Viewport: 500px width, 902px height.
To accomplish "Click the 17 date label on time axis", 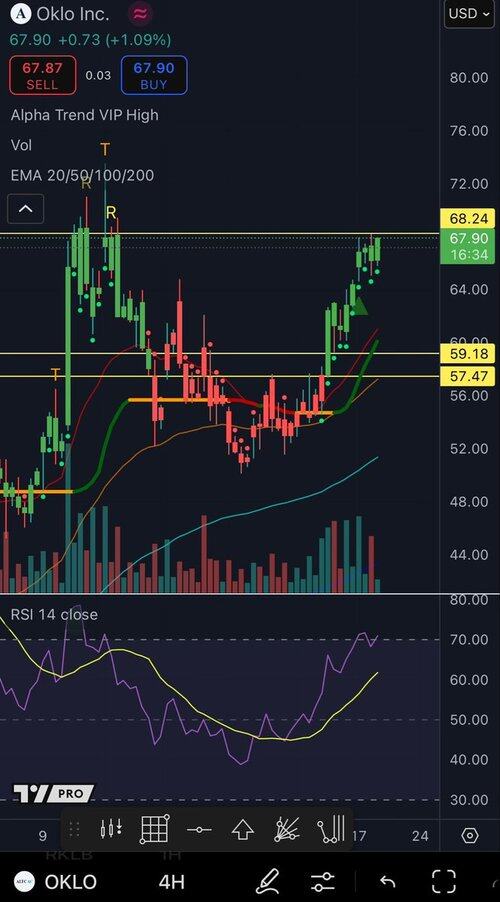I will pos(358,835).
